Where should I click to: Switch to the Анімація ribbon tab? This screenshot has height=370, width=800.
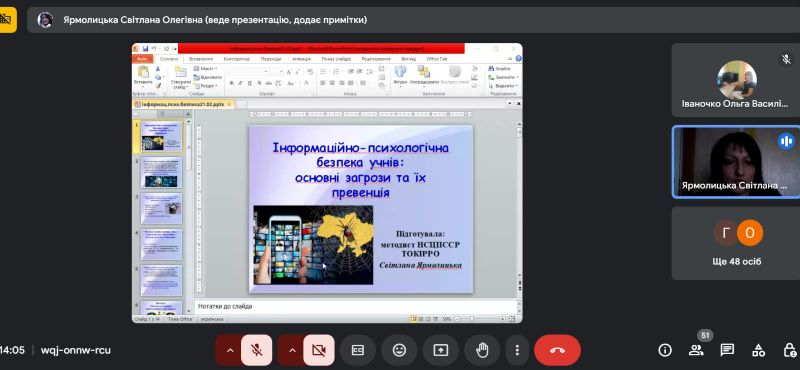click(x=302, y=59)
